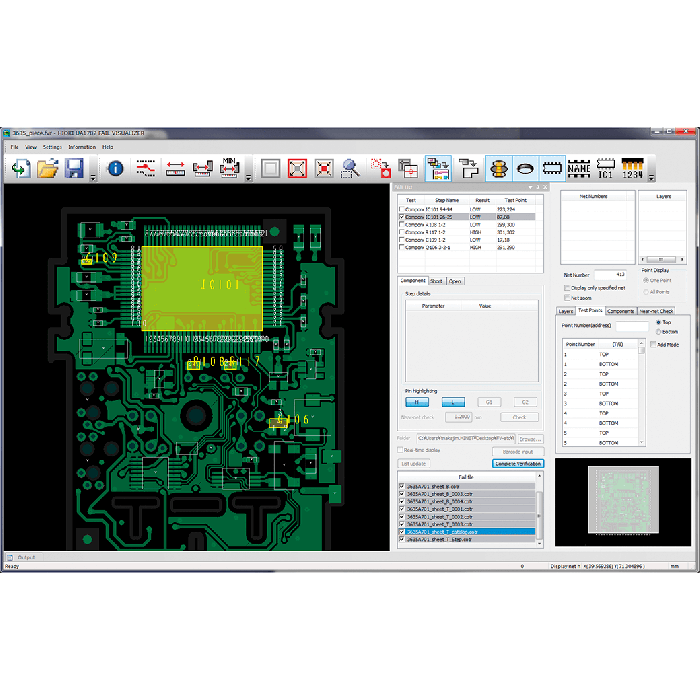This screenshot has height=700, width=700.
Task: Check the first fail row with LOW 333,334
Action: [402, 209]
